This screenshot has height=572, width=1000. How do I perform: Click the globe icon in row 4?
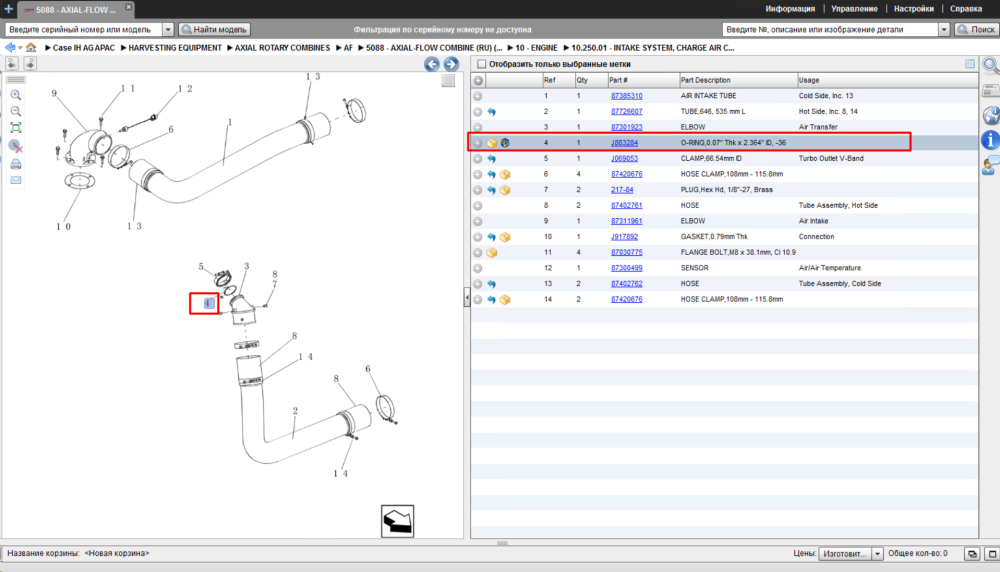point(505,143)
